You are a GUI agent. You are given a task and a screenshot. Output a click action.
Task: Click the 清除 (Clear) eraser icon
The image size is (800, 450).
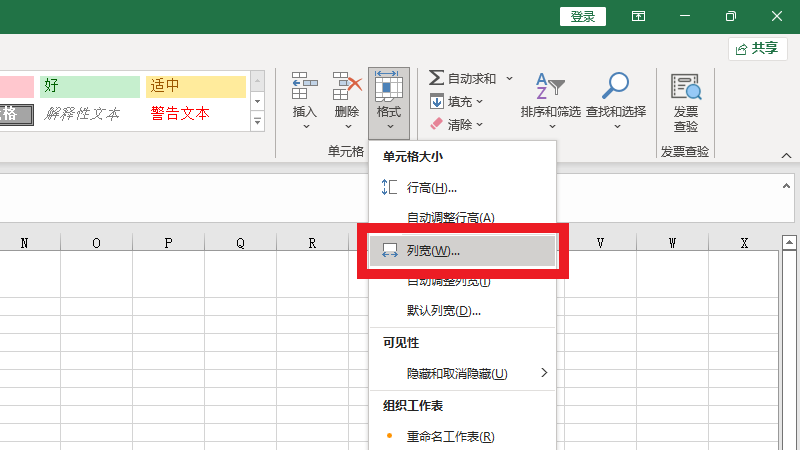pyautogui.click(x=436, y=124)
